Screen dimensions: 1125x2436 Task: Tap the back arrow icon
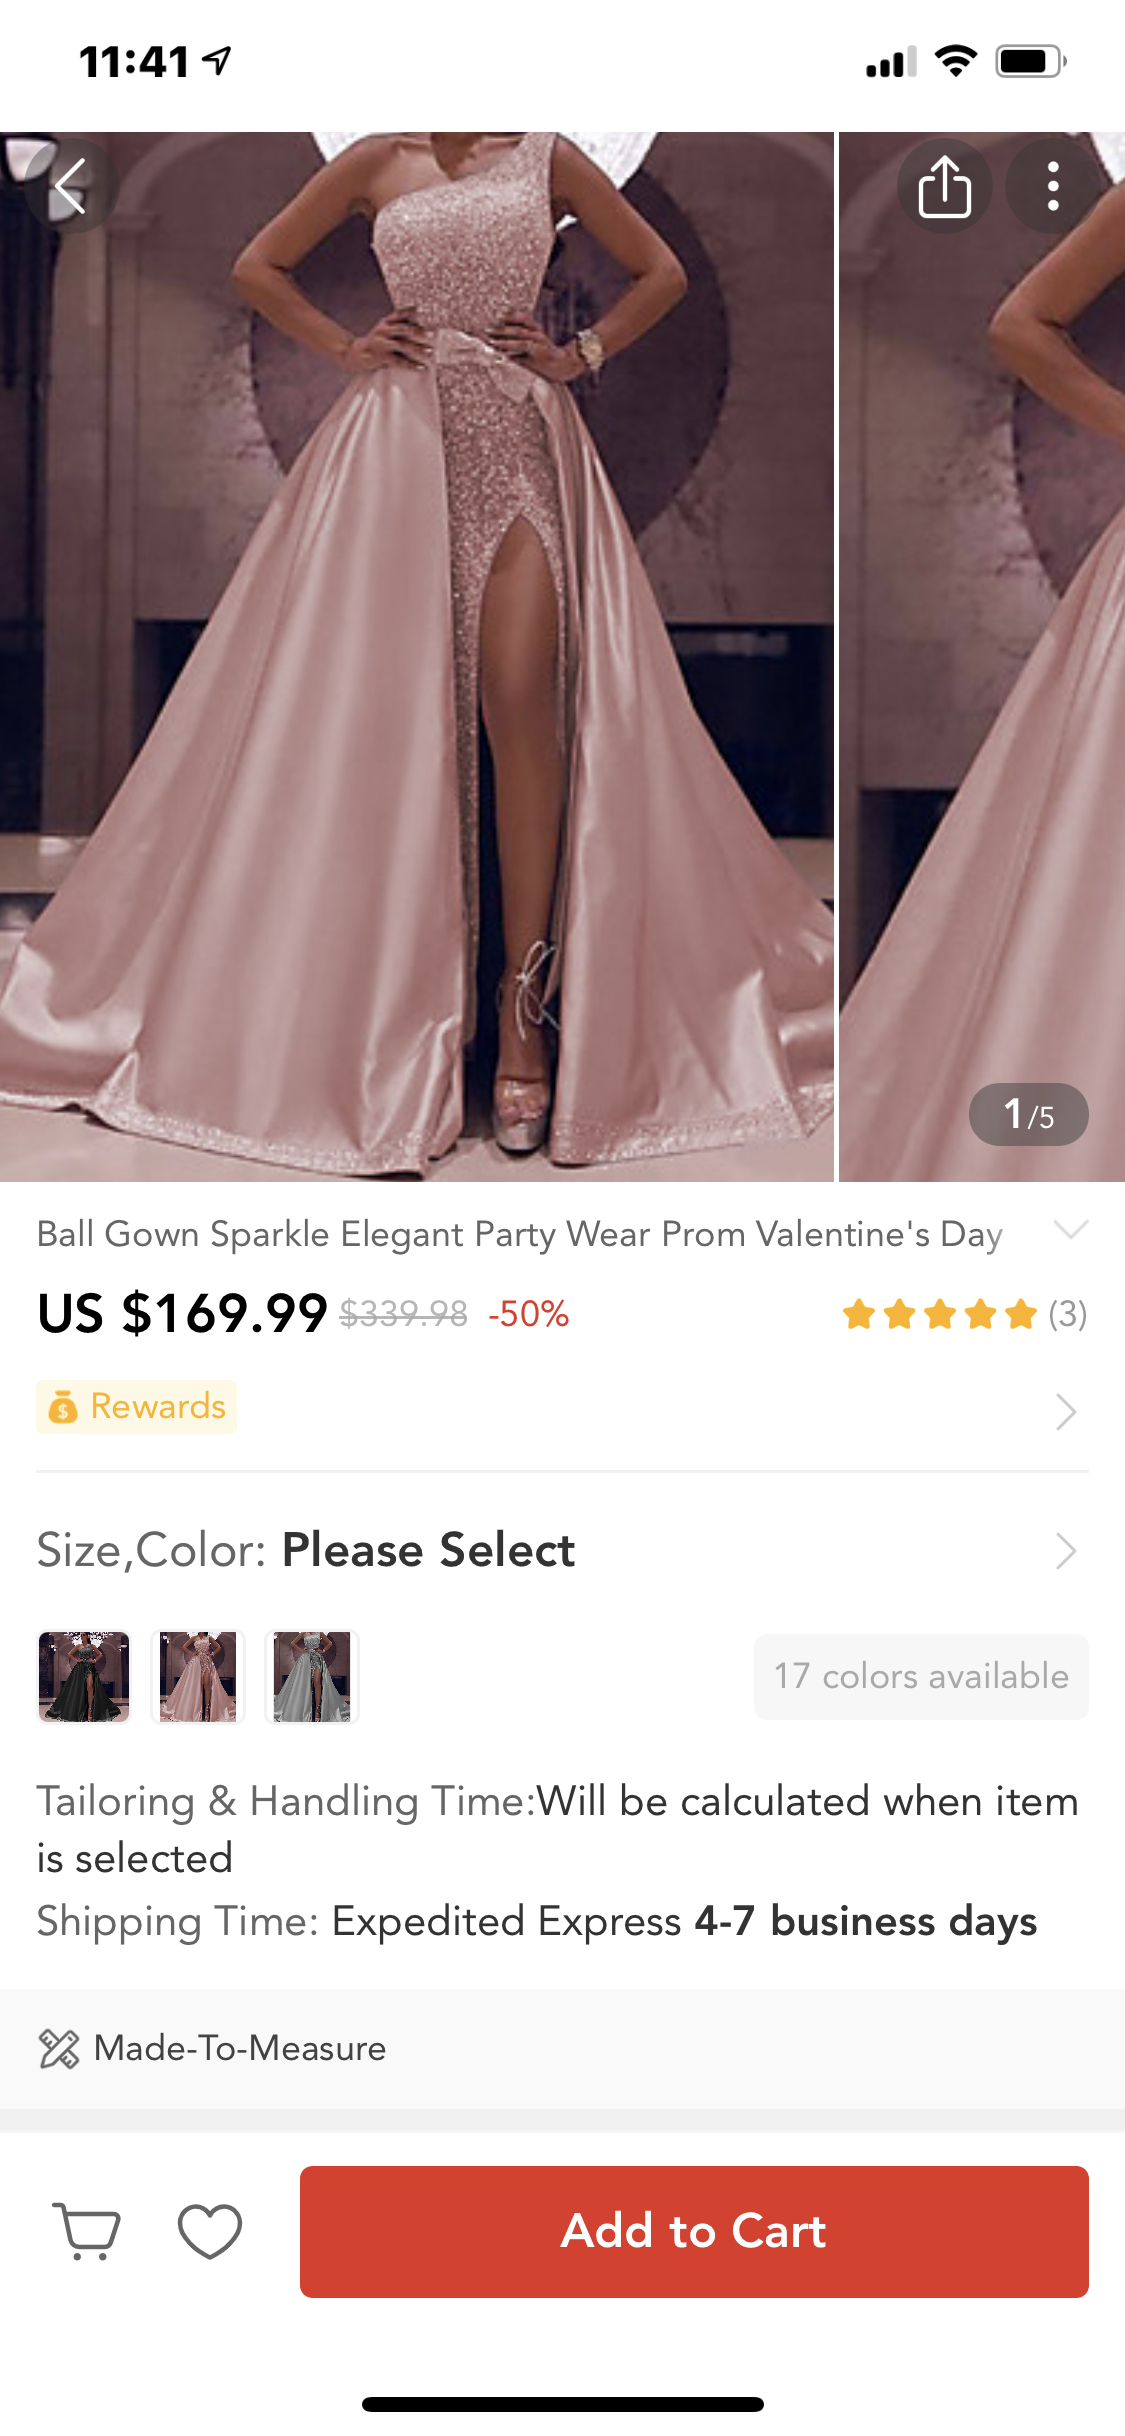click(x=70, y=187)
